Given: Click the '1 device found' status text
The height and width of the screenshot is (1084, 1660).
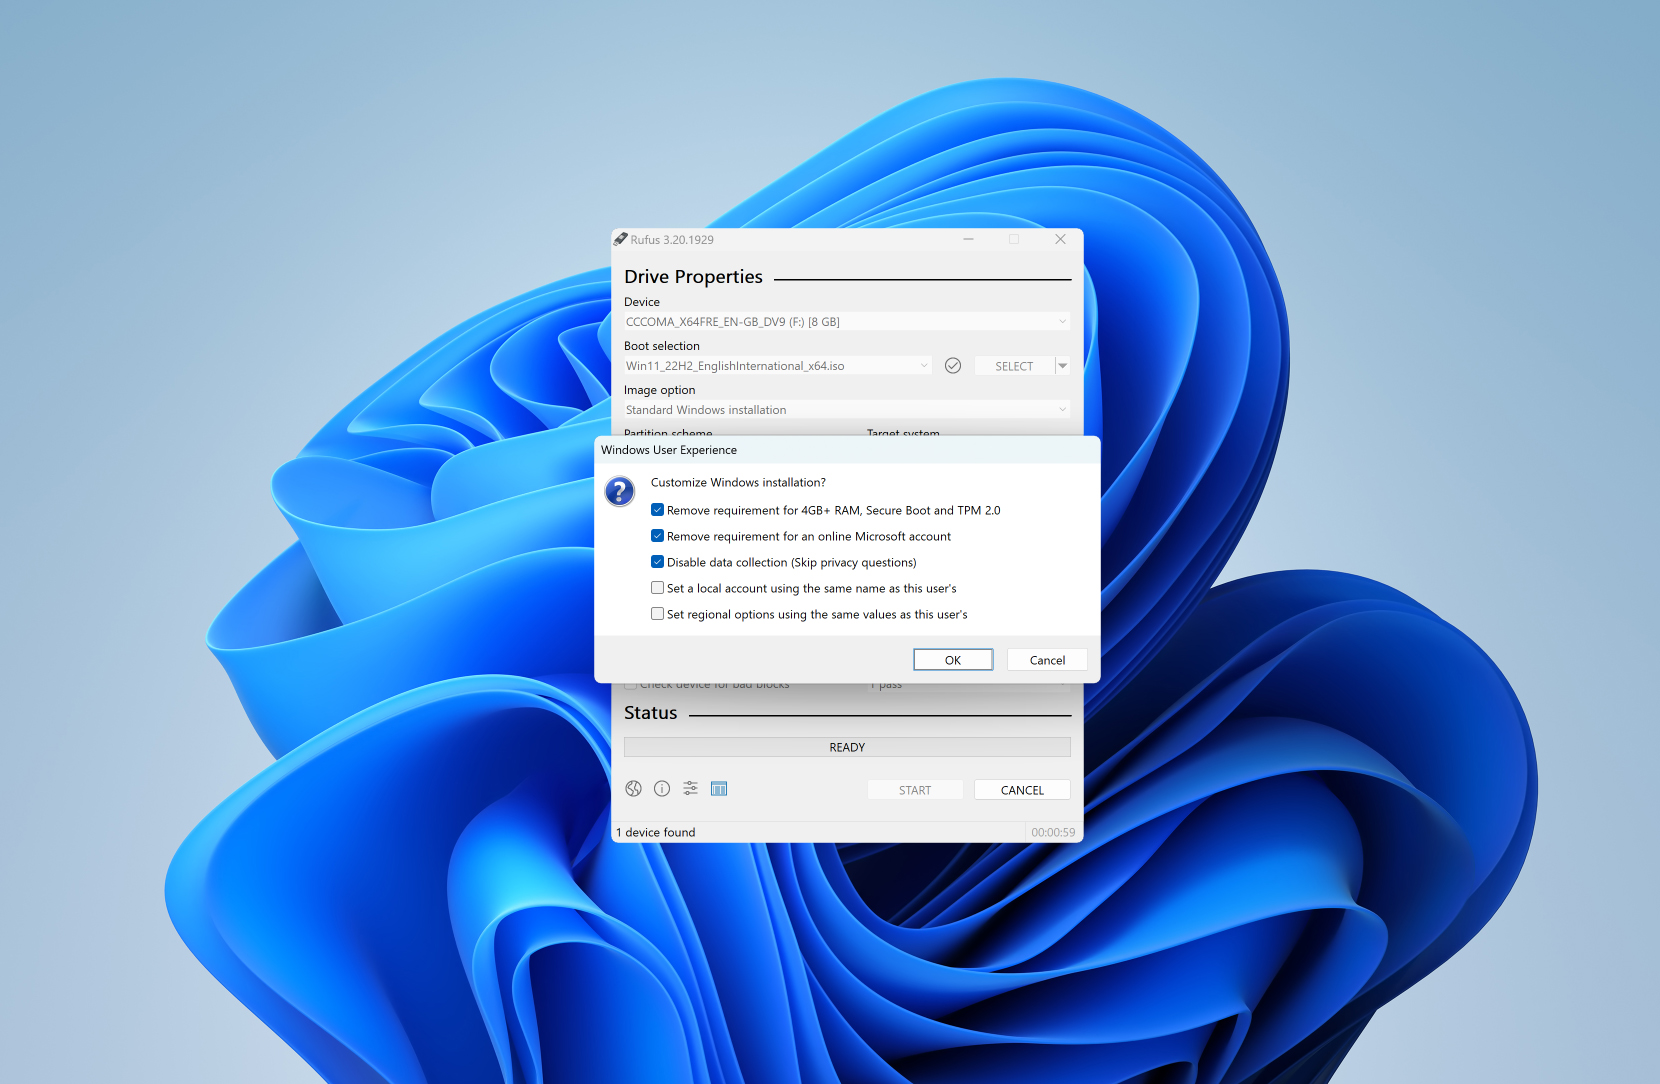Looking at the screenshot, I should (x=655, y=832).
